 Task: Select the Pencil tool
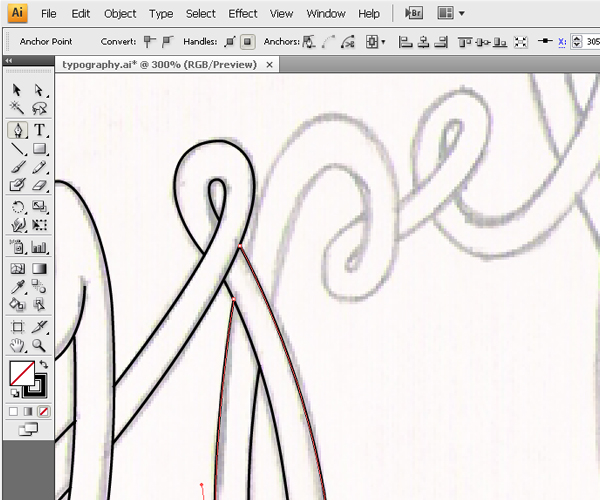click(39, 167)
